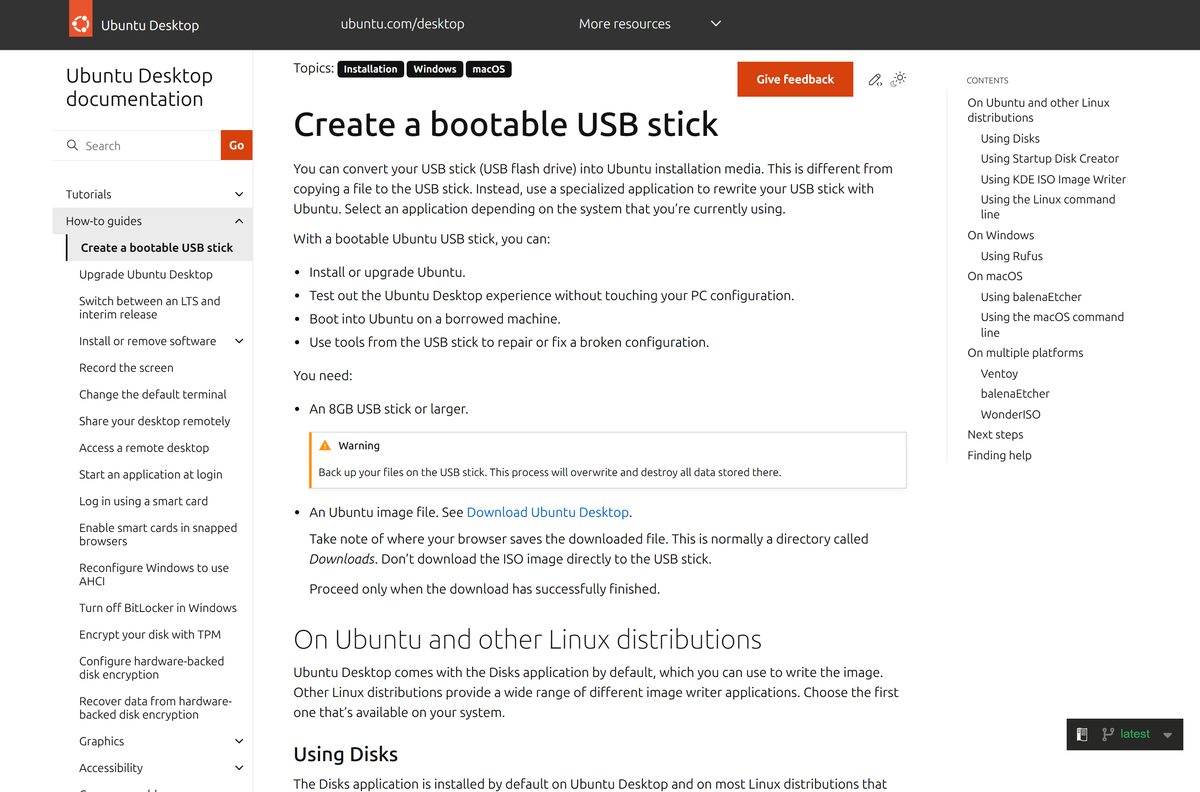Open the Download Ubuntu Desktop link
Viewport: 1200px width, 792px height.
(x=548, y=512)
